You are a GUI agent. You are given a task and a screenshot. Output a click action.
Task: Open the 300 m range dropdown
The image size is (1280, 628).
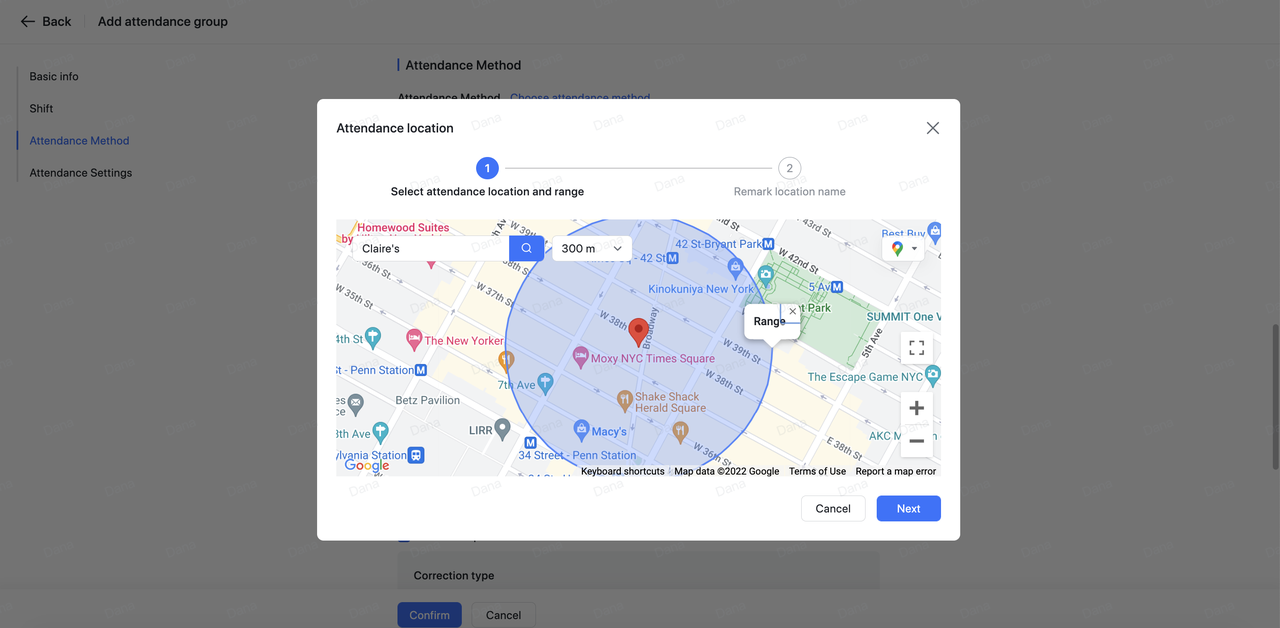[591, 248]
